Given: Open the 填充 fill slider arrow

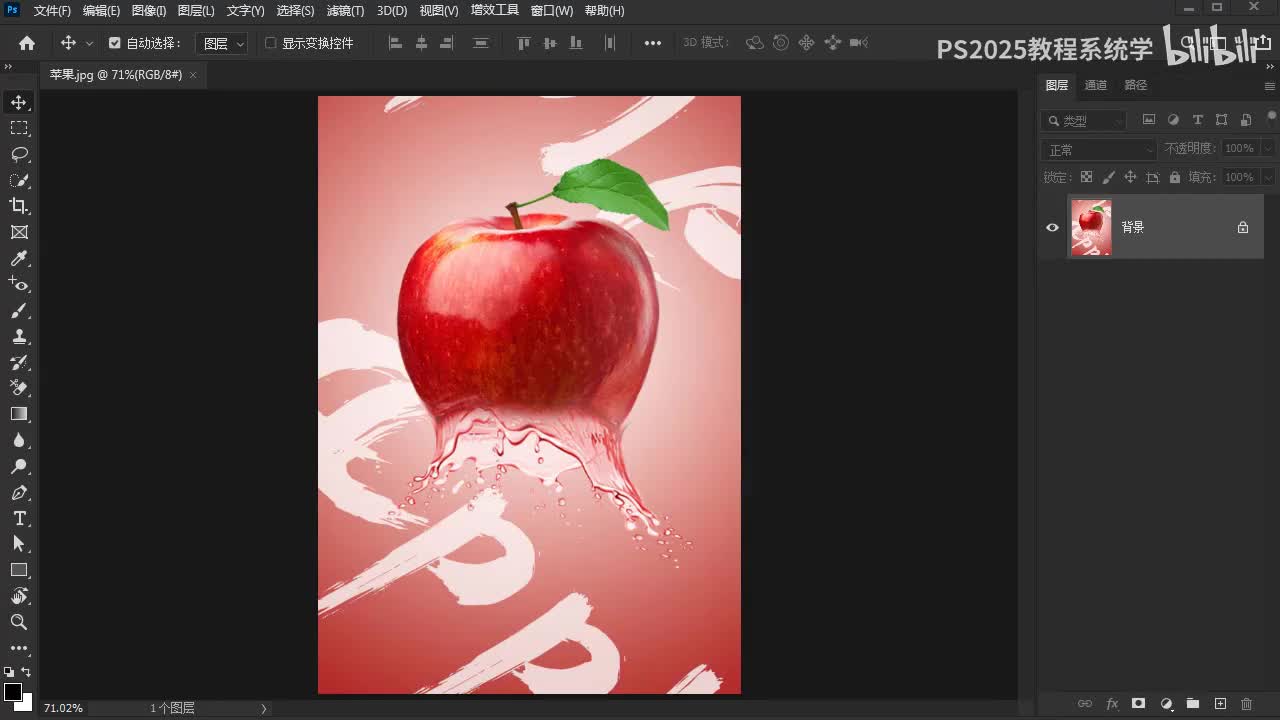Looking at the screenshot, I should click(1268, 177).
